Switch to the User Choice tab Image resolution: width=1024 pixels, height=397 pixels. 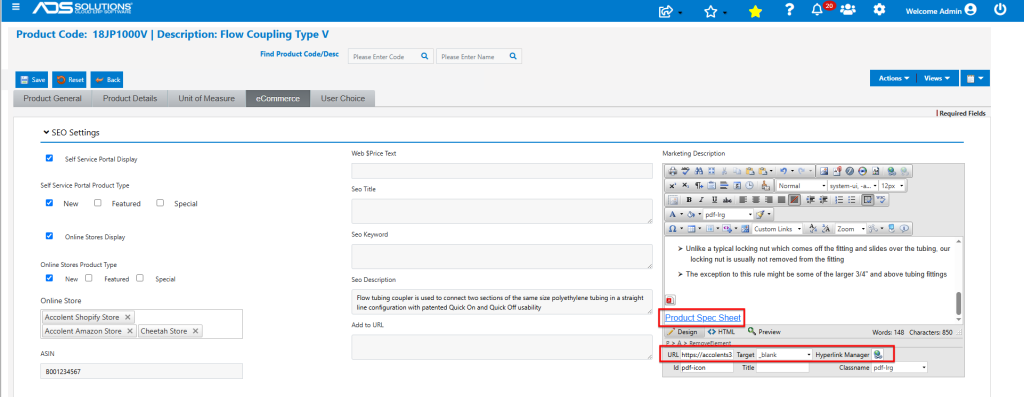[x=342, y=99]
